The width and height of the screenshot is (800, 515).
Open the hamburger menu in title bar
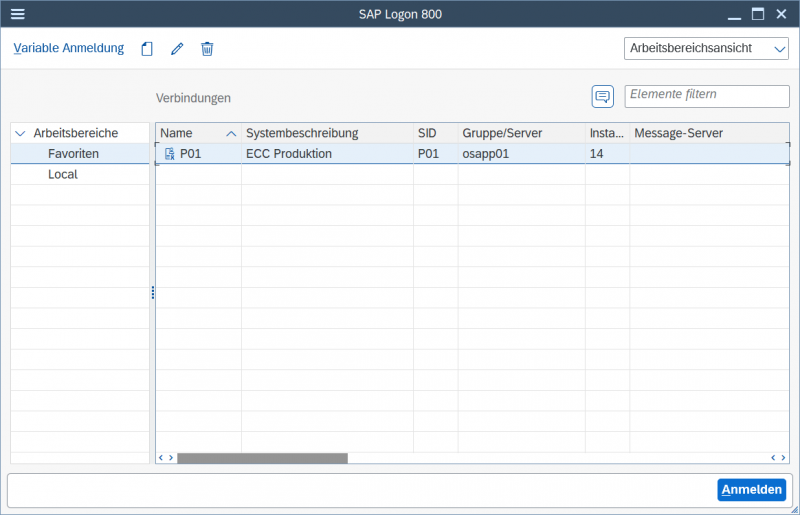(17, 14)
